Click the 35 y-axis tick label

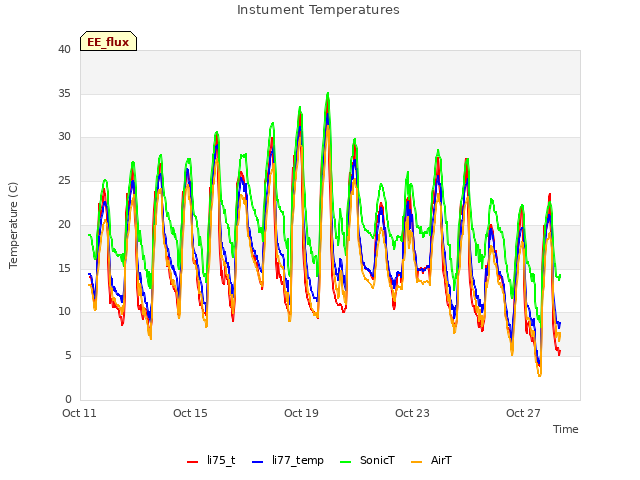(64, 93)
